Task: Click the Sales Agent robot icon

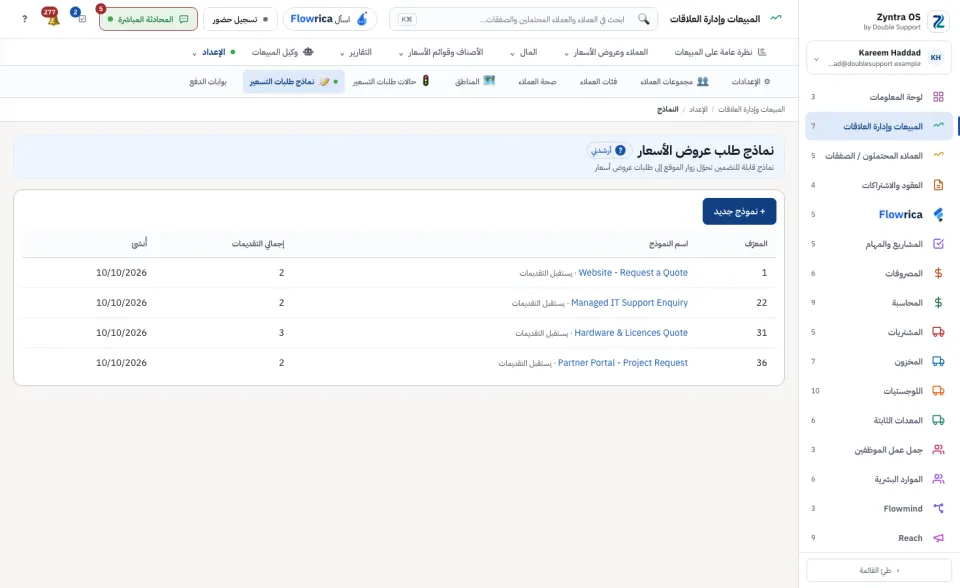Action: [x=308, y=52]
